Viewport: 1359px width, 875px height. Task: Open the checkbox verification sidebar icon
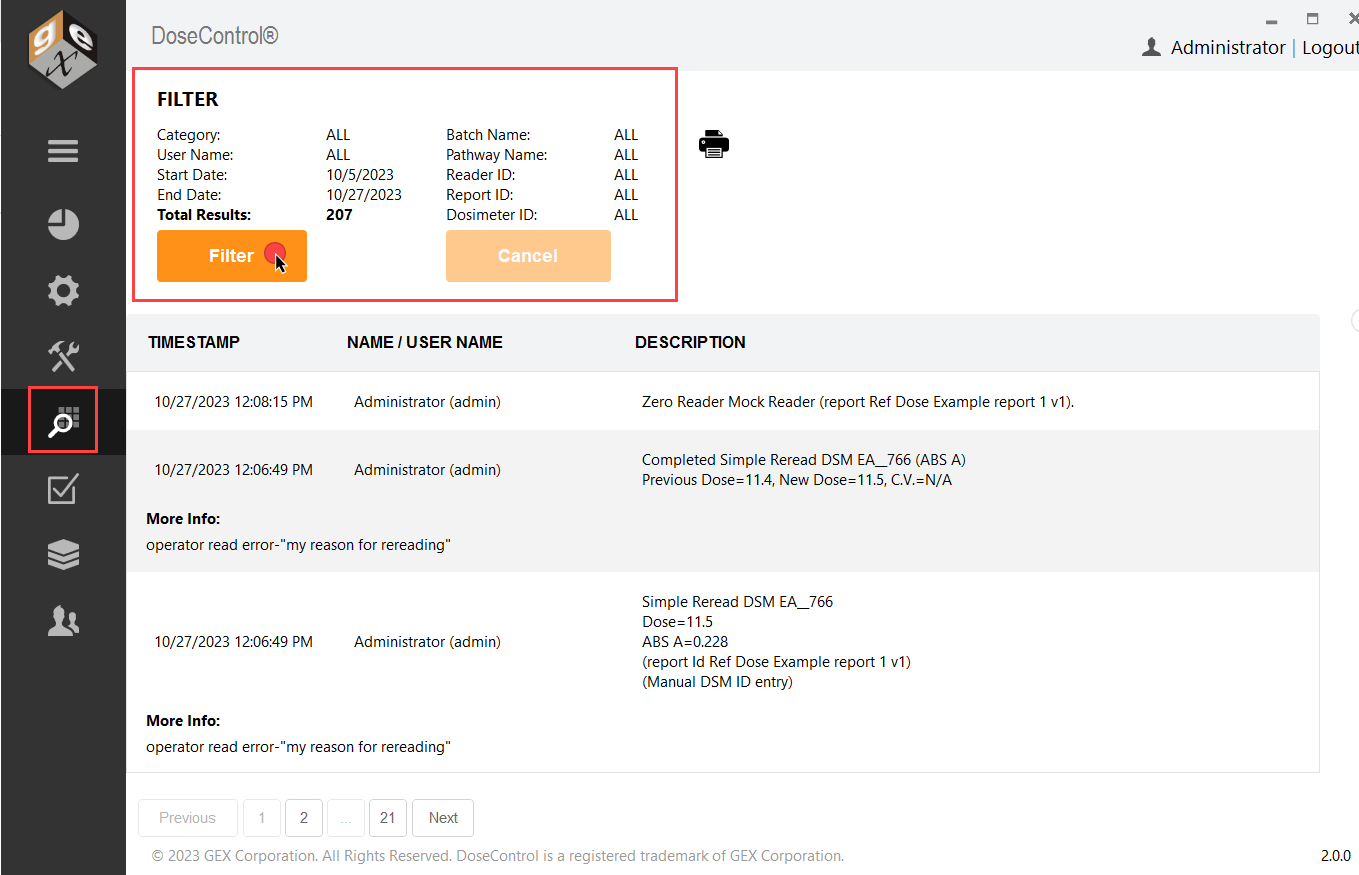63,489
